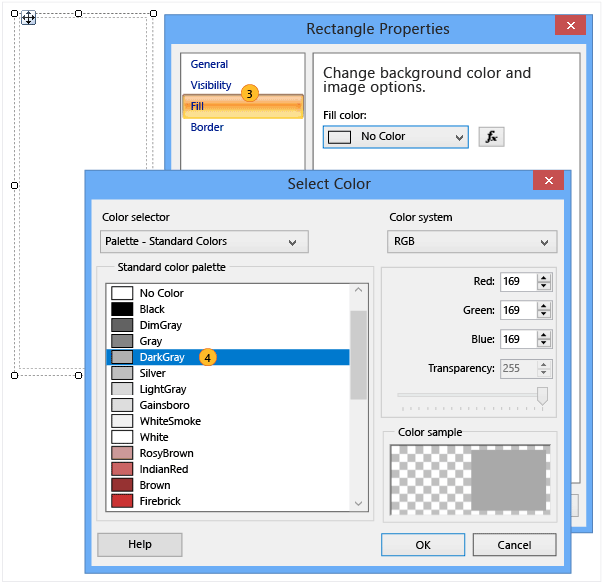602x583 pixels.
Task: Click the palette list scroll-up arrow
Action: (x=359, y=290)
